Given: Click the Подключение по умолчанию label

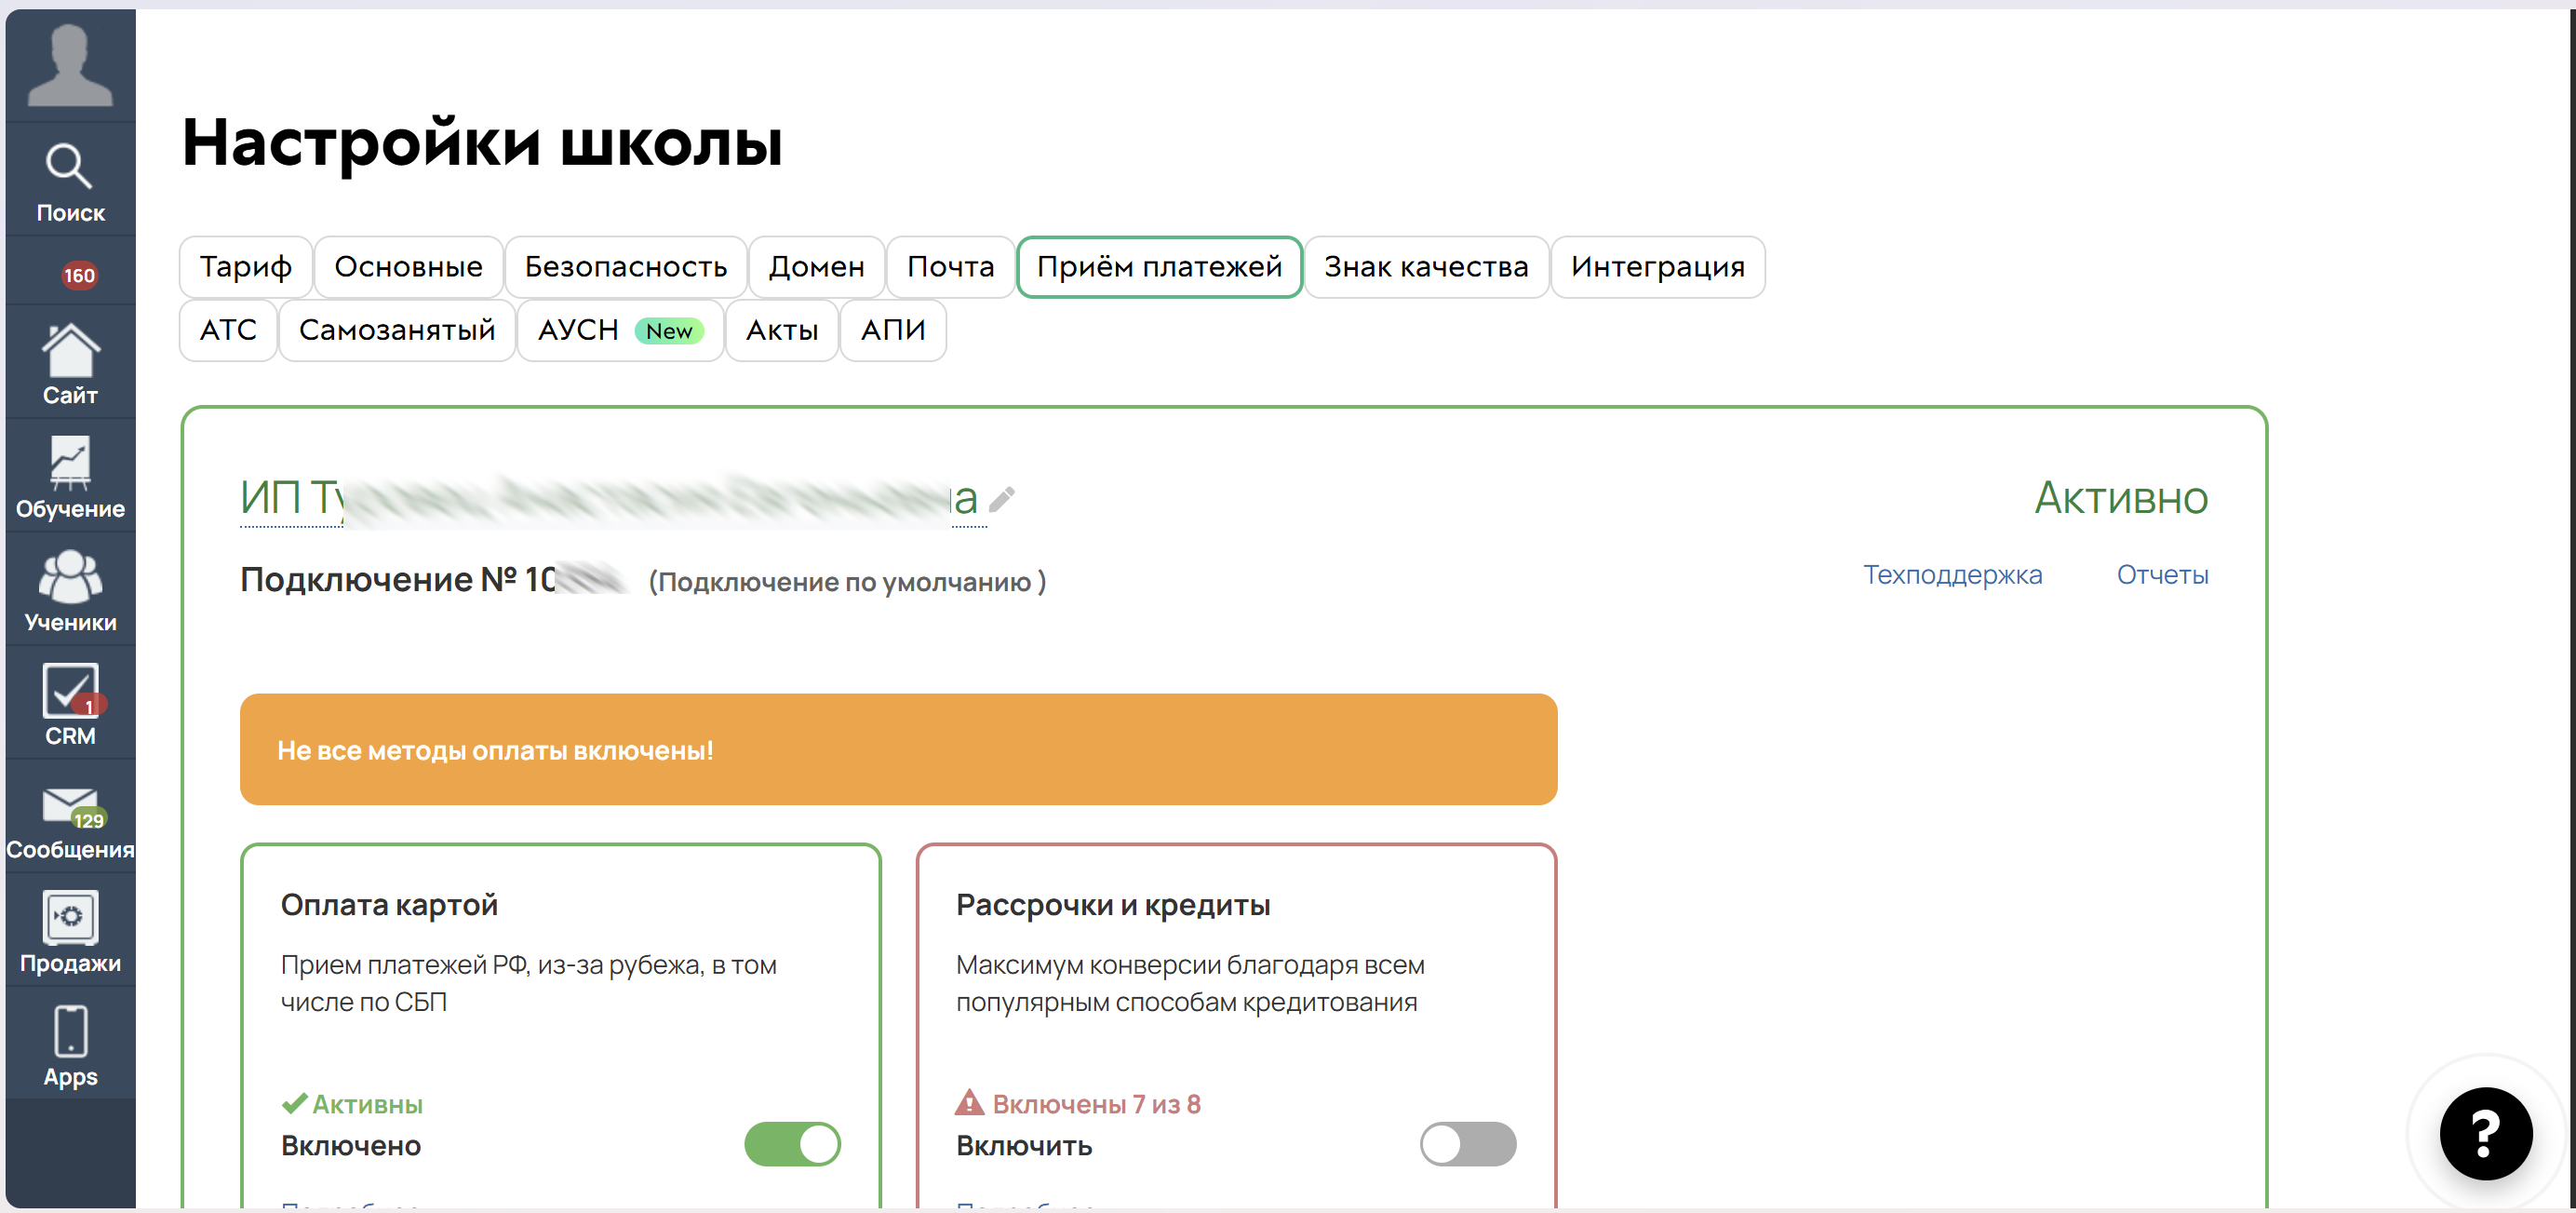Looking at the screenshot, I should click(847, 582).
